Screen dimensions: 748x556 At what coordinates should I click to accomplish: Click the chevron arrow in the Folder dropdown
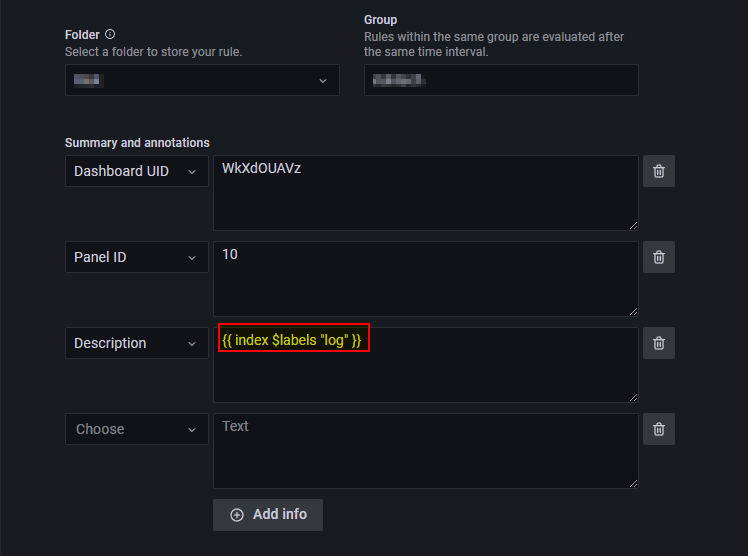pos(323,81)
